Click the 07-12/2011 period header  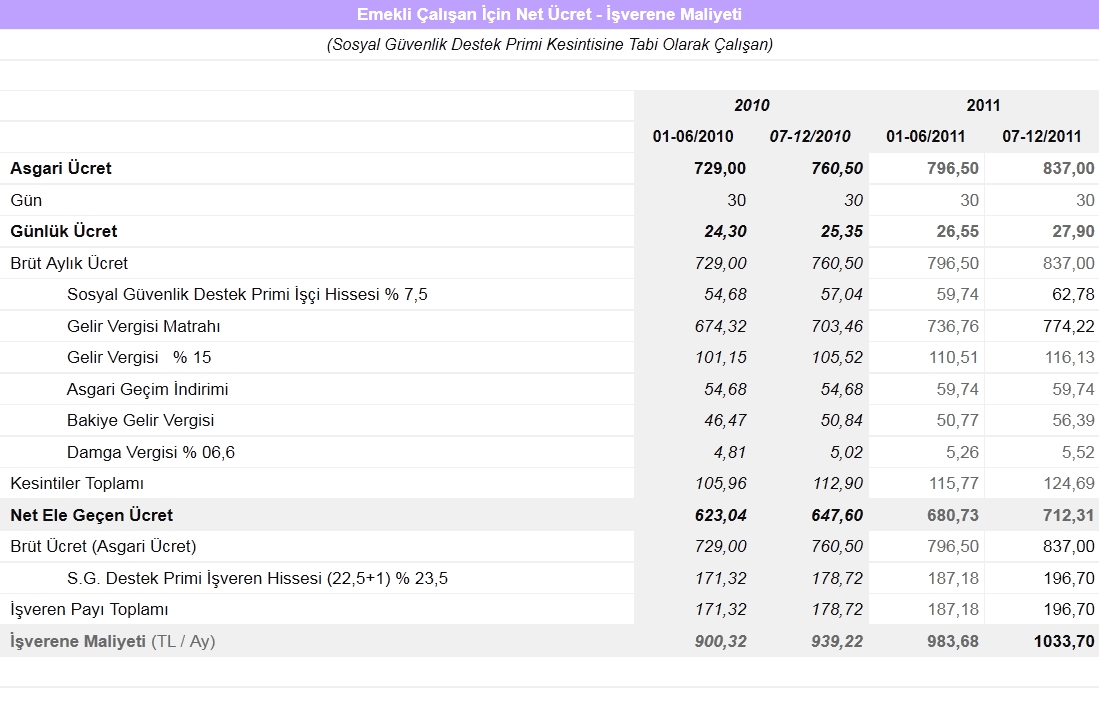pyautogui.click(x=1042, y=137)
